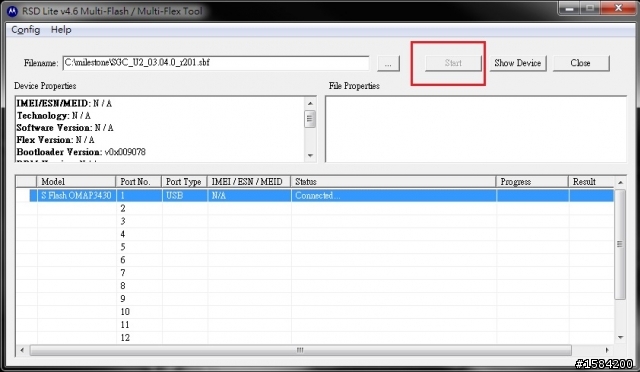Click the browse ellipsis button
Screen dimensions: 640x372
(388, 63)
